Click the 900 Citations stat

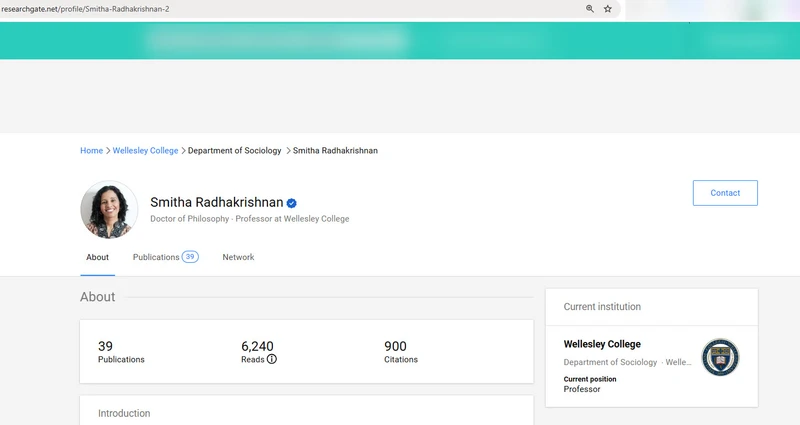pyautogui.click(x=401, y=352)
